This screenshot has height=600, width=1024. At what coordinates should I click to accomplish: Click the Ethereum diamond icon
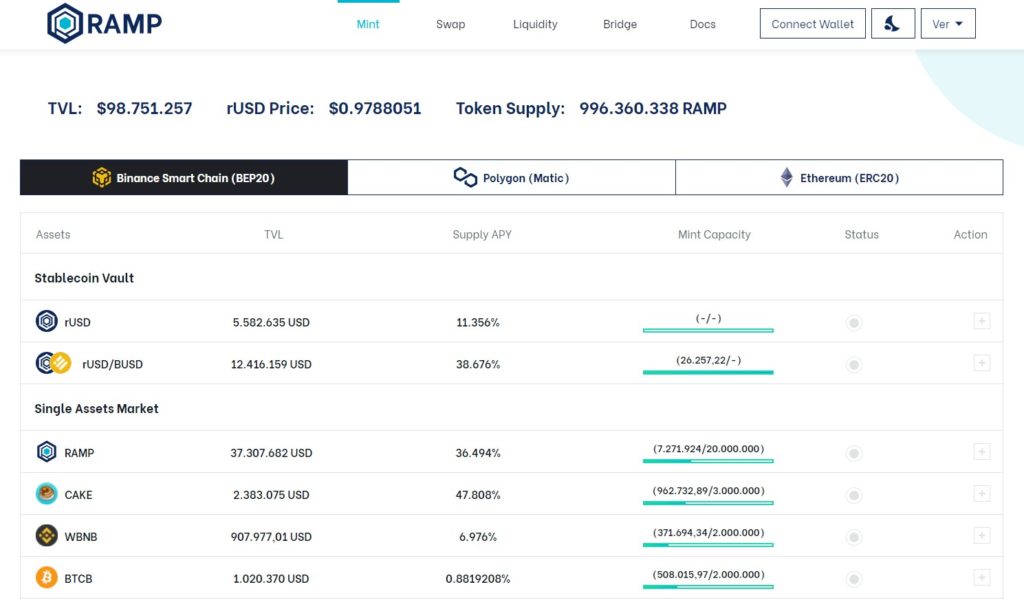pyautogui.click(x=787, y=178)
